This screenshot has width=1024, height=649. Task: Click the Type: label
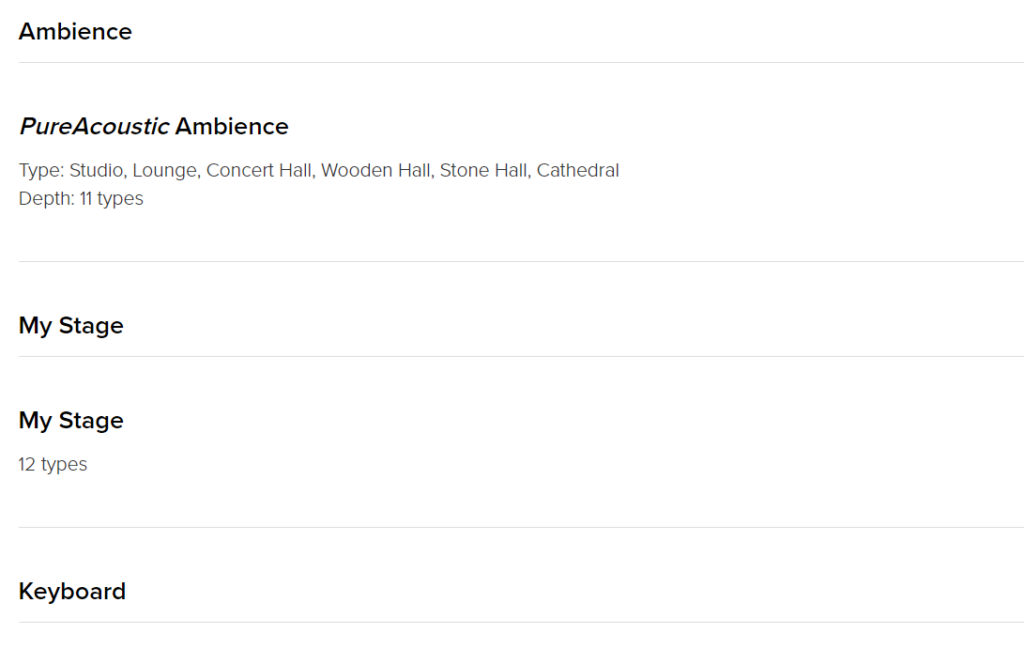click(x=41, y=170)
